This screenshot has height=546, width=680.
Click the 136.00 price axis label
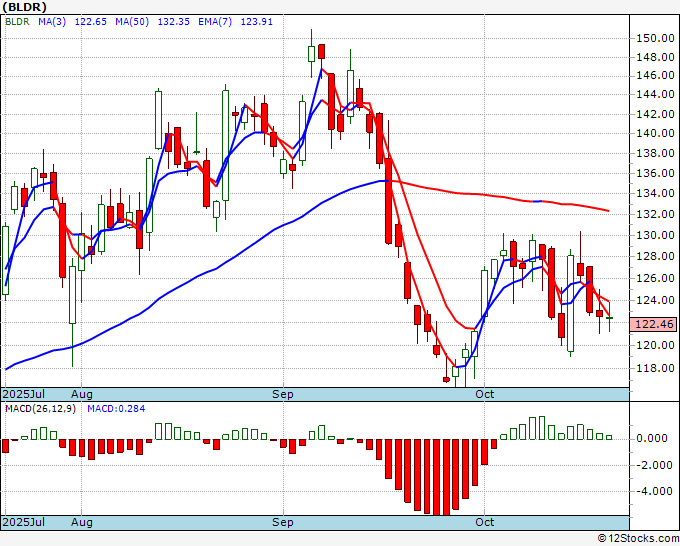point(655,173)
